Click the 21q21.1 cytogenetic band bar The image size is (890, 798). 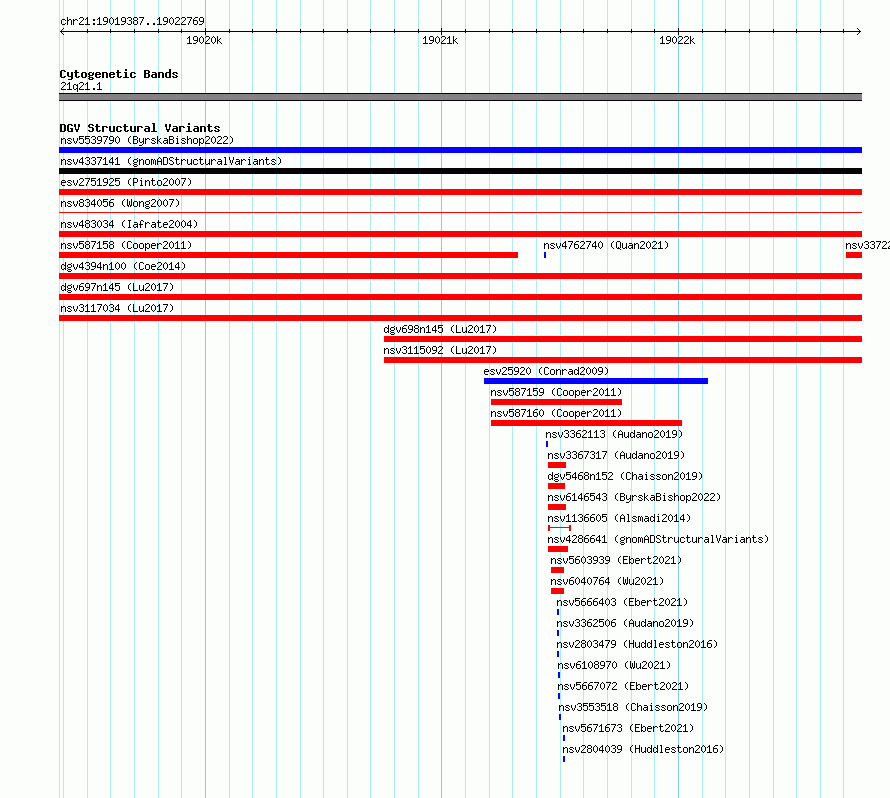[x=460, y=97]
